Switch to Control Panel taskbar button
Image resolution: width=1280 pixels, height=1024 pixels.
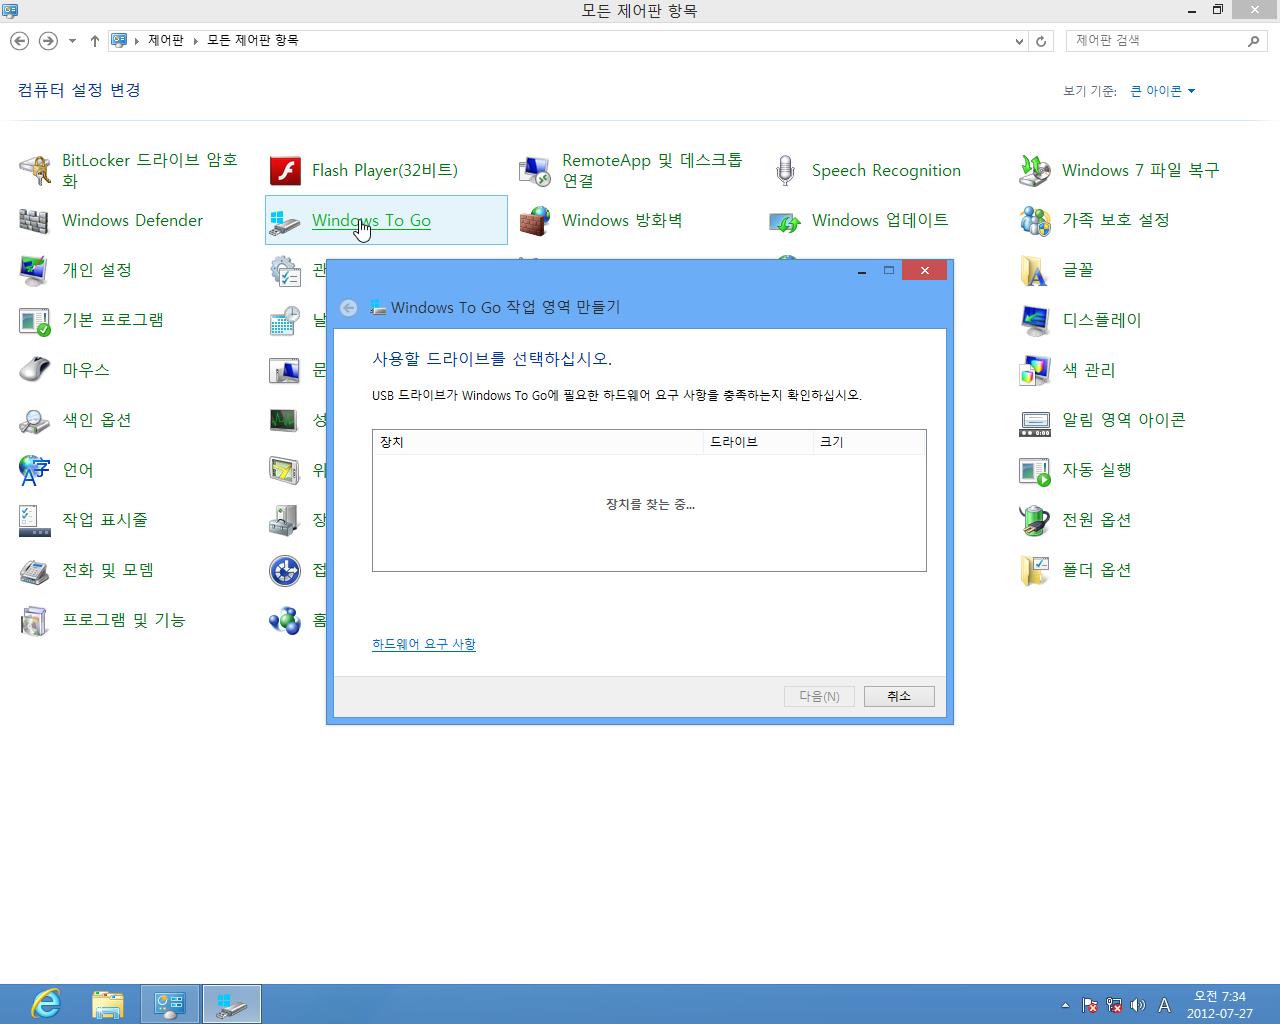(169, 1004)
